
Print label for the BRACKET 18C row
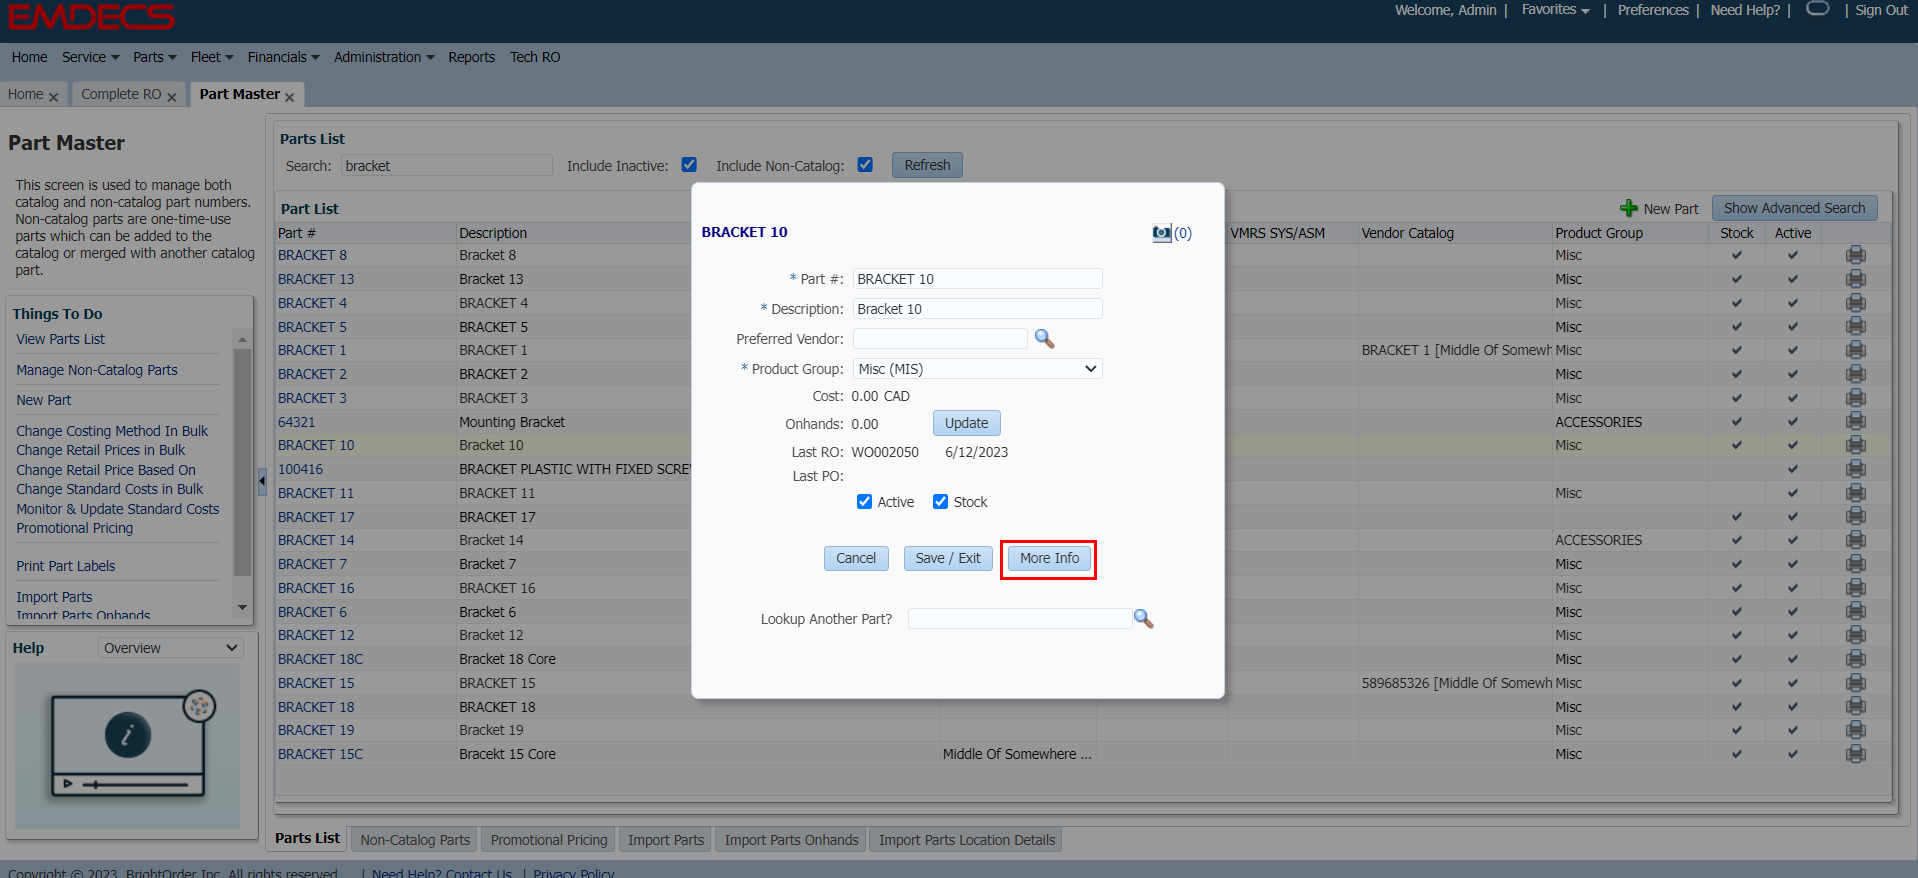click(x=1856, y=659)
